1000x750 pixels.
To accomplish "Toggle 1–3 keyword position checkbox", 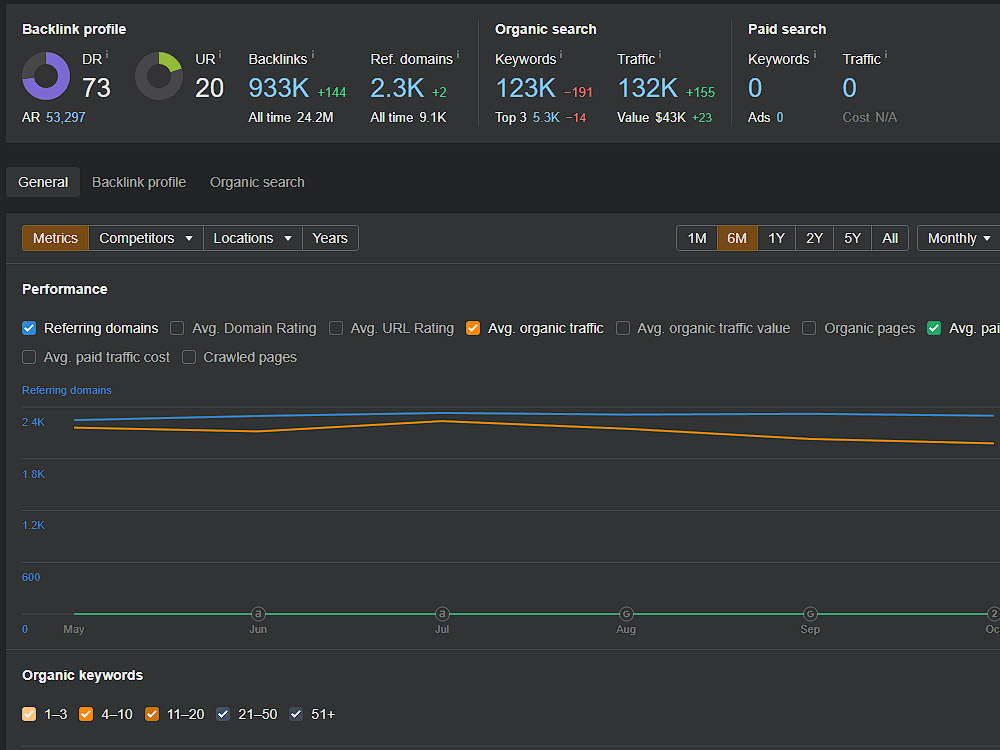I will (29, 714).
